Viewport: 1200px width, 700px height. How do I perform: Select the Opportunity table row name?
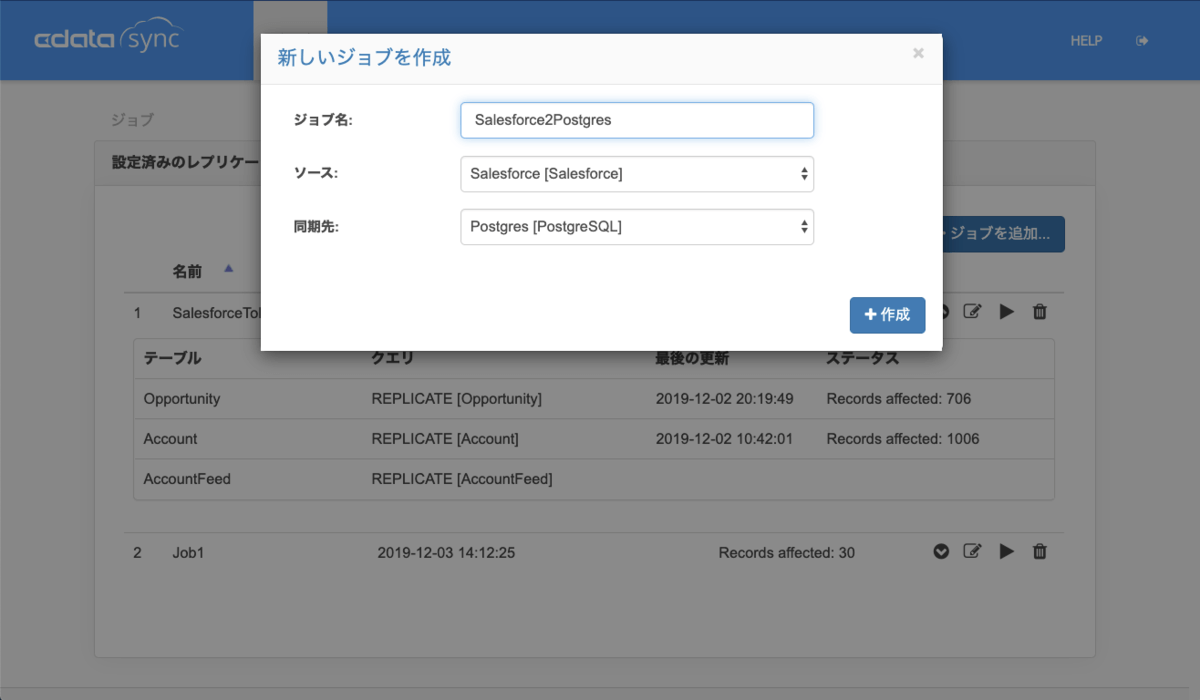click(182, 399)
